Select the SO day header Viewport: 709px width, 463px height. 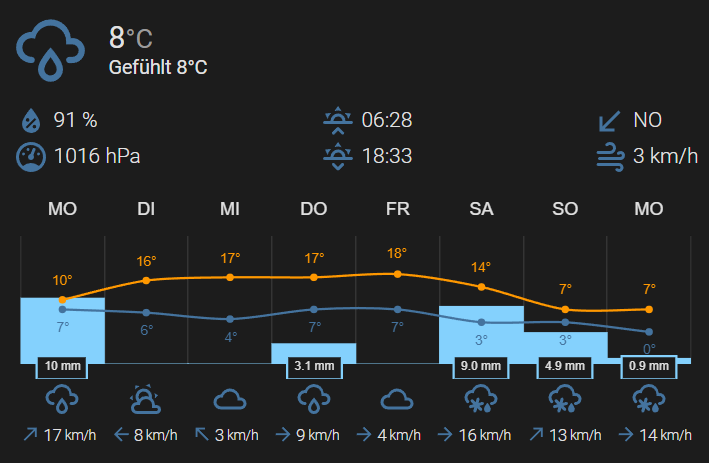tap(565, 209)
